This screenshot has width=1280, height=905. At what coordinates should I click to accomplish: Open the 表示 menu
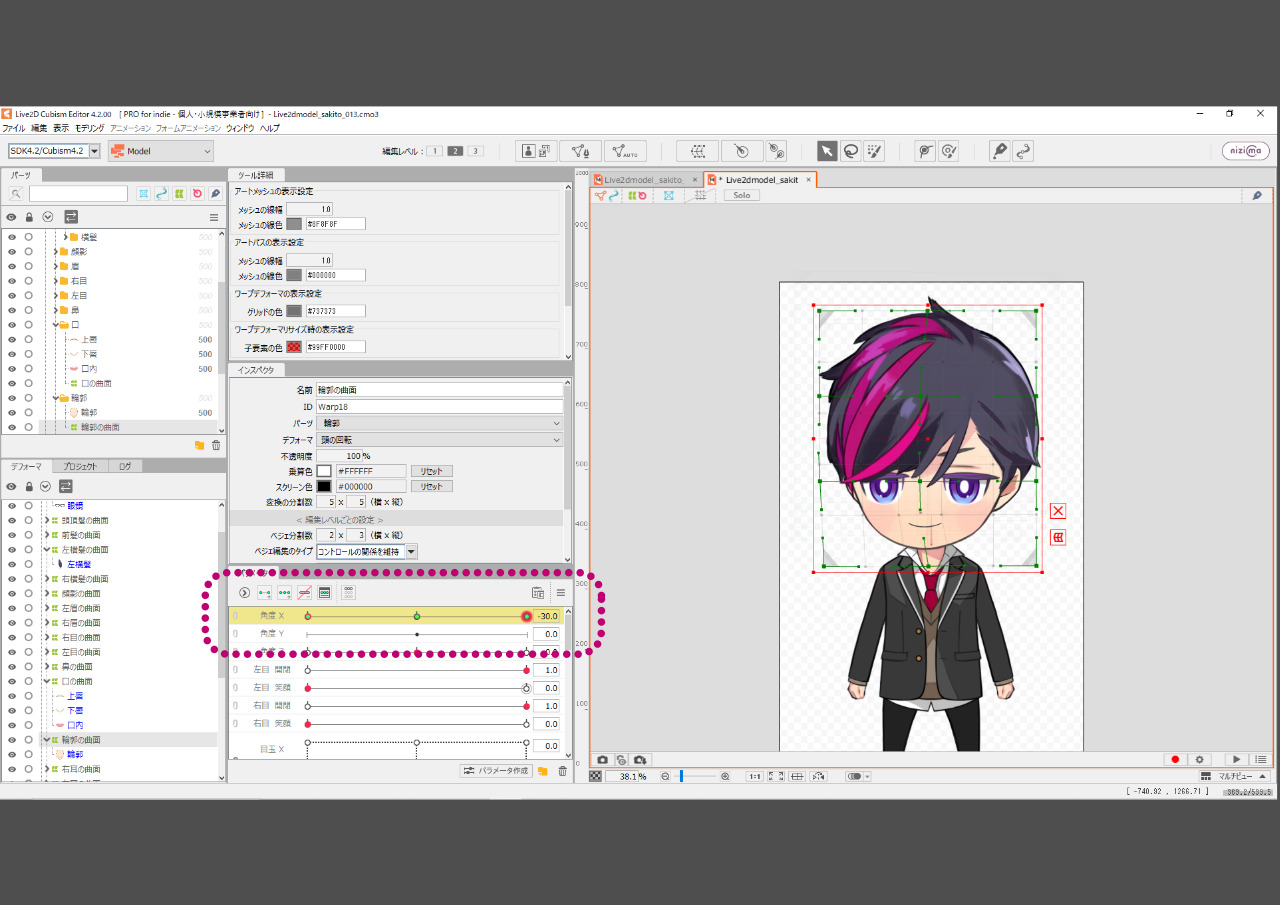click(x=61, y=128)
